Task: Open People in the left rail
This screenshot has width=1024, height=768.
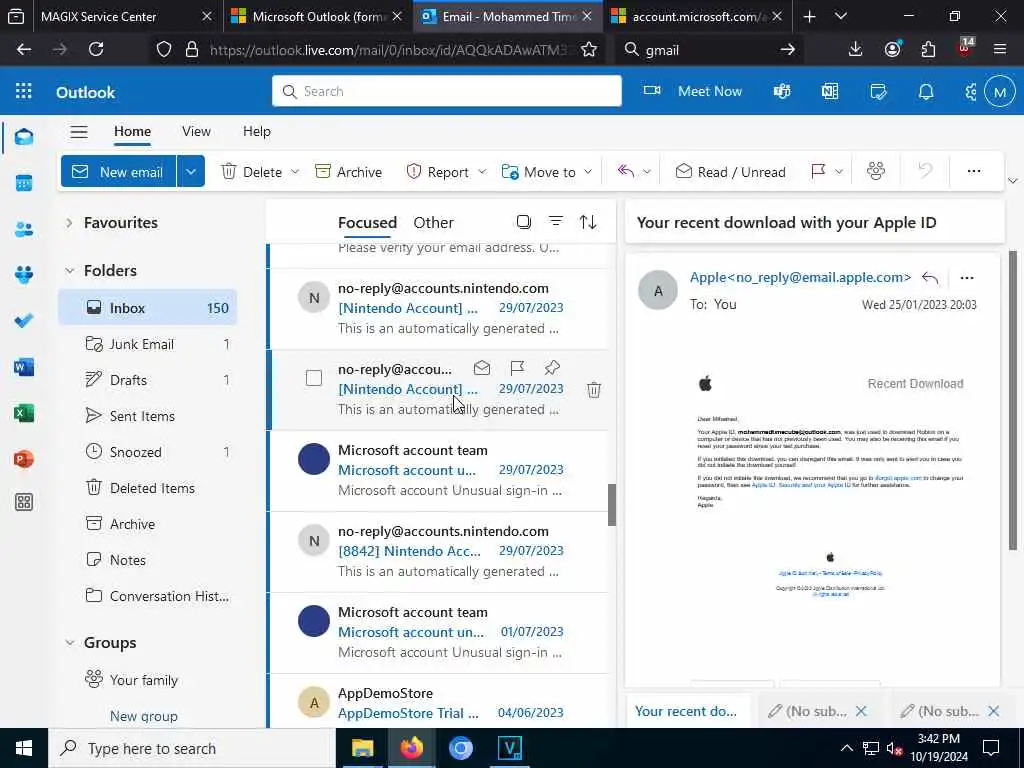Action: pyautogui.click(x=24, y=229)
